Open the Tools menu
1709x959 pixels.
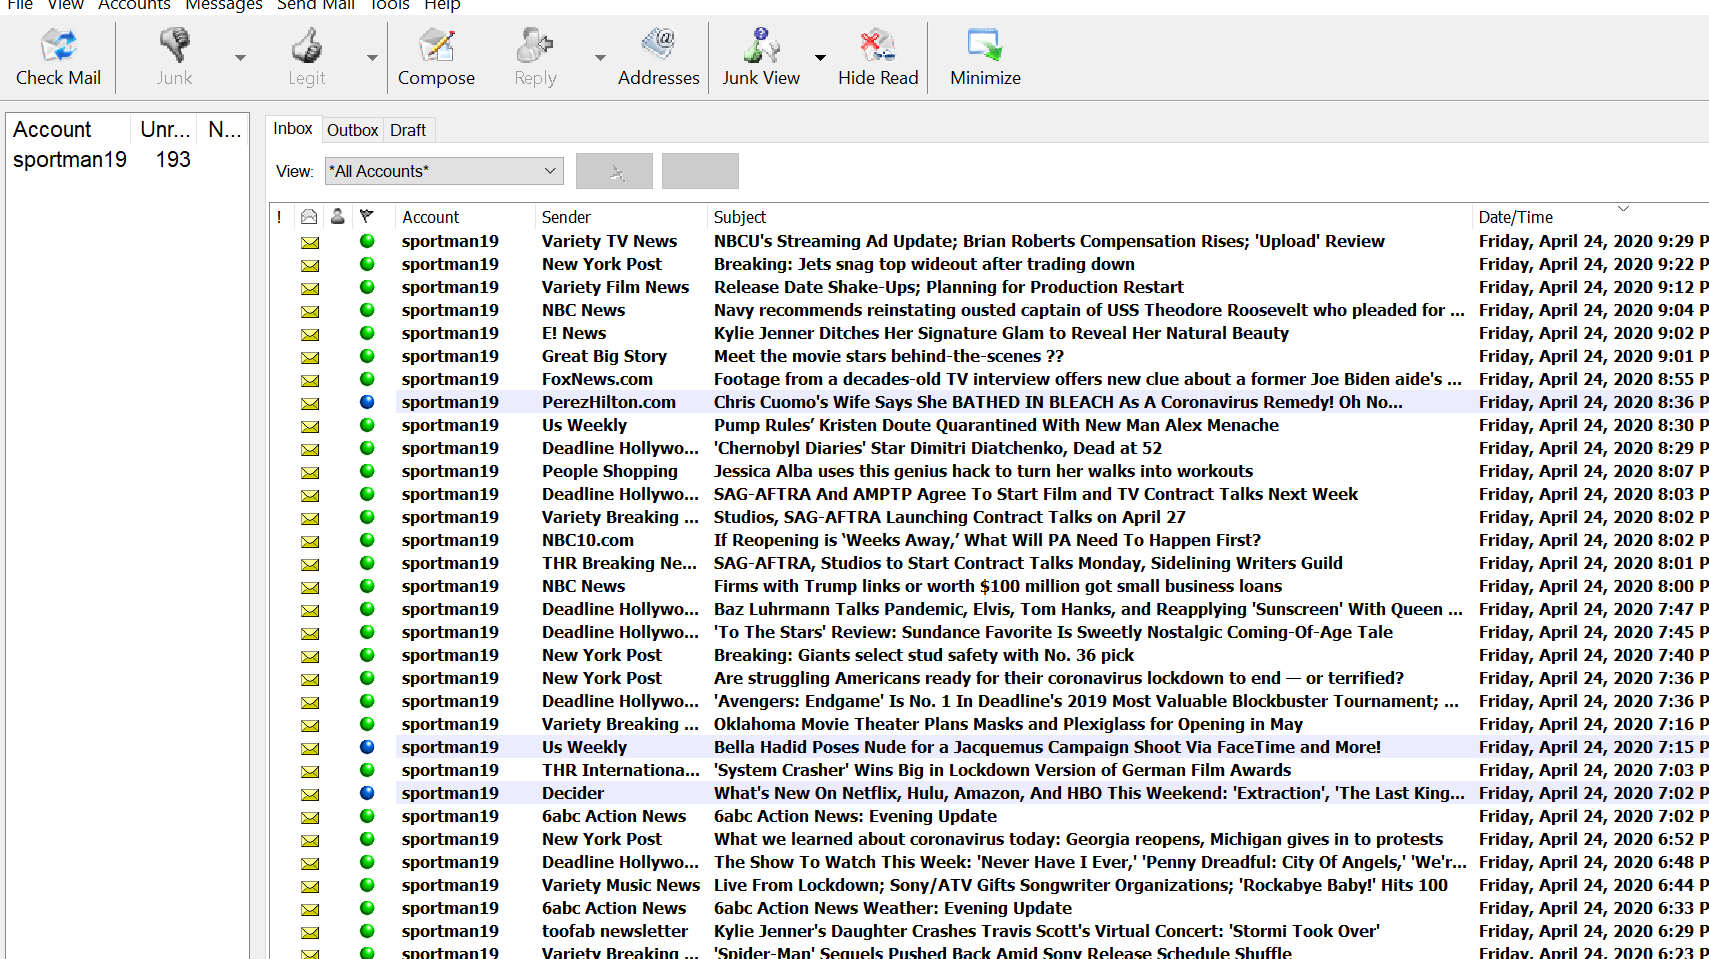point(389,5)
